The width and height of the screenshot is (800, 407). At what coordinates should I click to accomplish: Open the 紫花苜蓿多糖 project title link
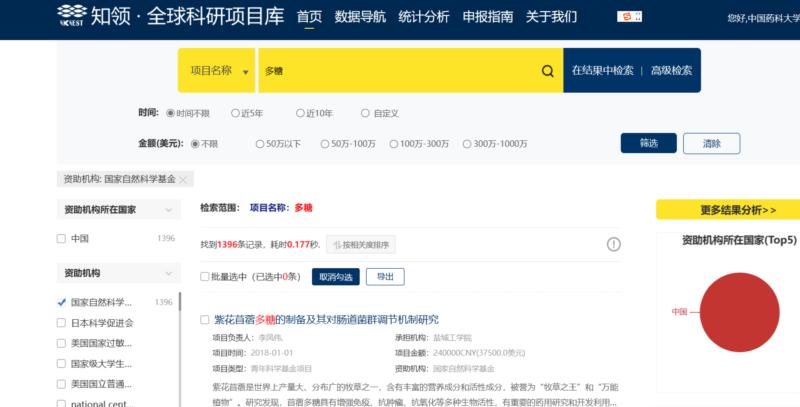click(326, 320)
